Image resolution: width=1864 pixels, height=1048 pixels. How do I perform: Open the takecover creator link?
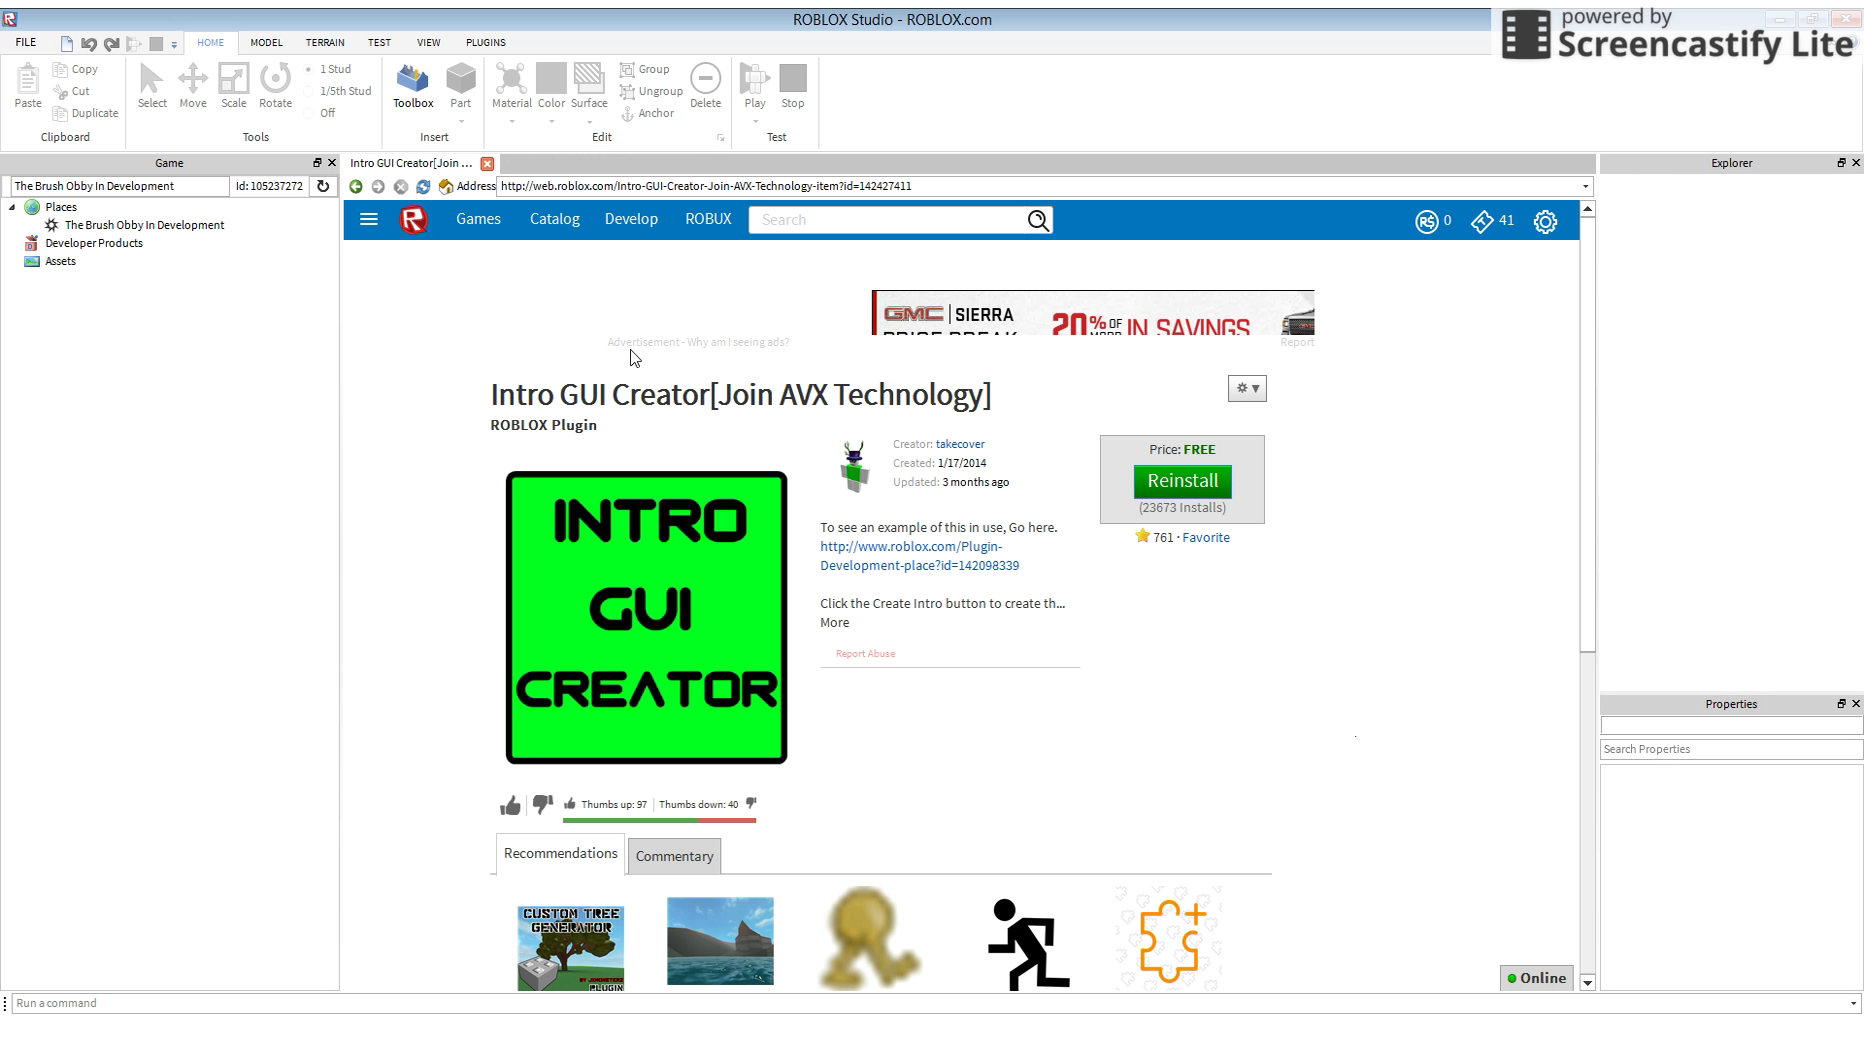[x=960, y=444]
